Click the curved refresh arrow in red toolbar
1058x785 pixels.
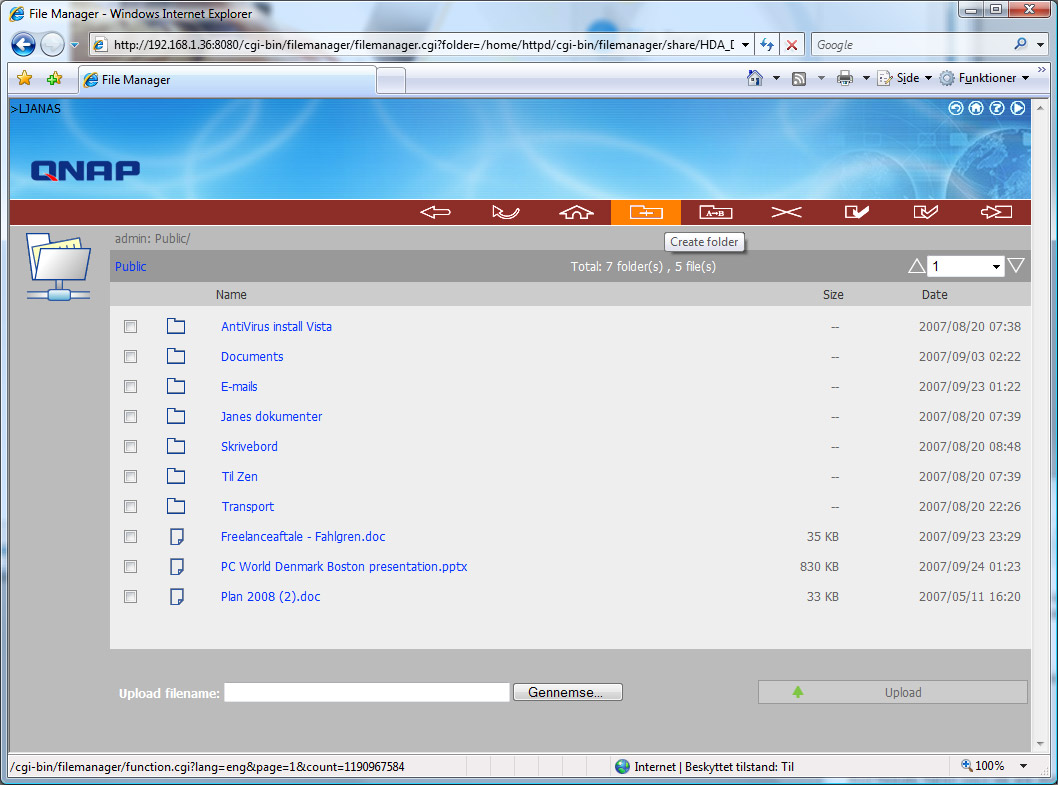pos(506,212)
